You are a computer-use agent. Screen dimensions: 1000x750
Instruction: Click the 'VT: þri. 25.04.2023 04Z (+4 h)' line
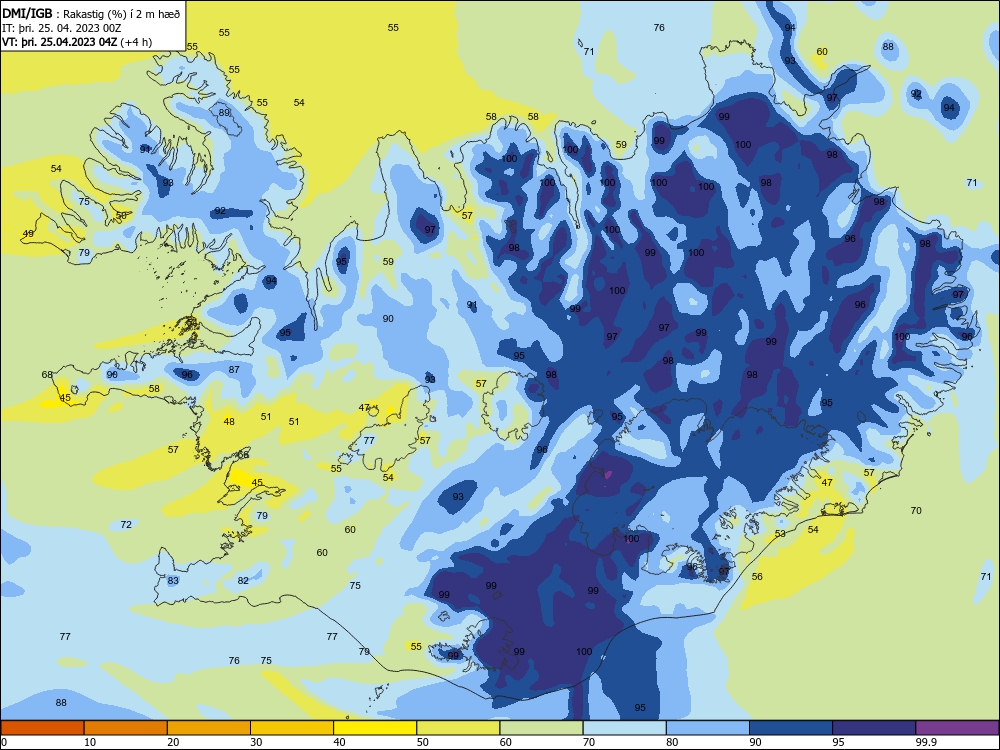(x=77, y=42)
